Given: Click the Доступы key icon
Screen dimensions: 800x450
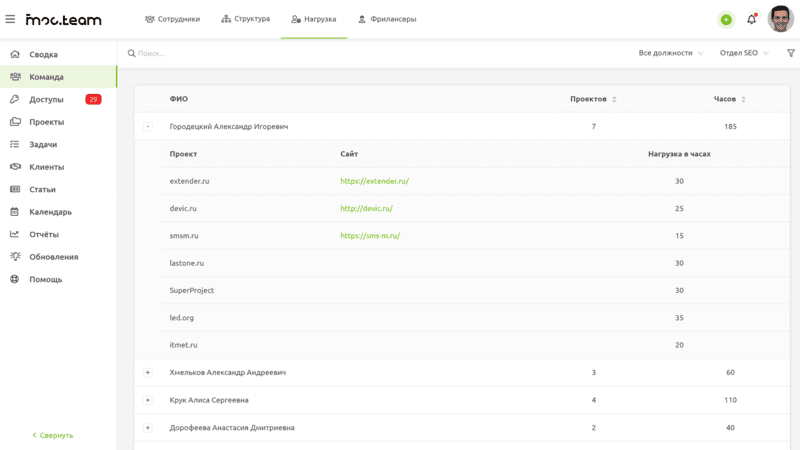Looking at the screenshot, I should click(15, 99).
